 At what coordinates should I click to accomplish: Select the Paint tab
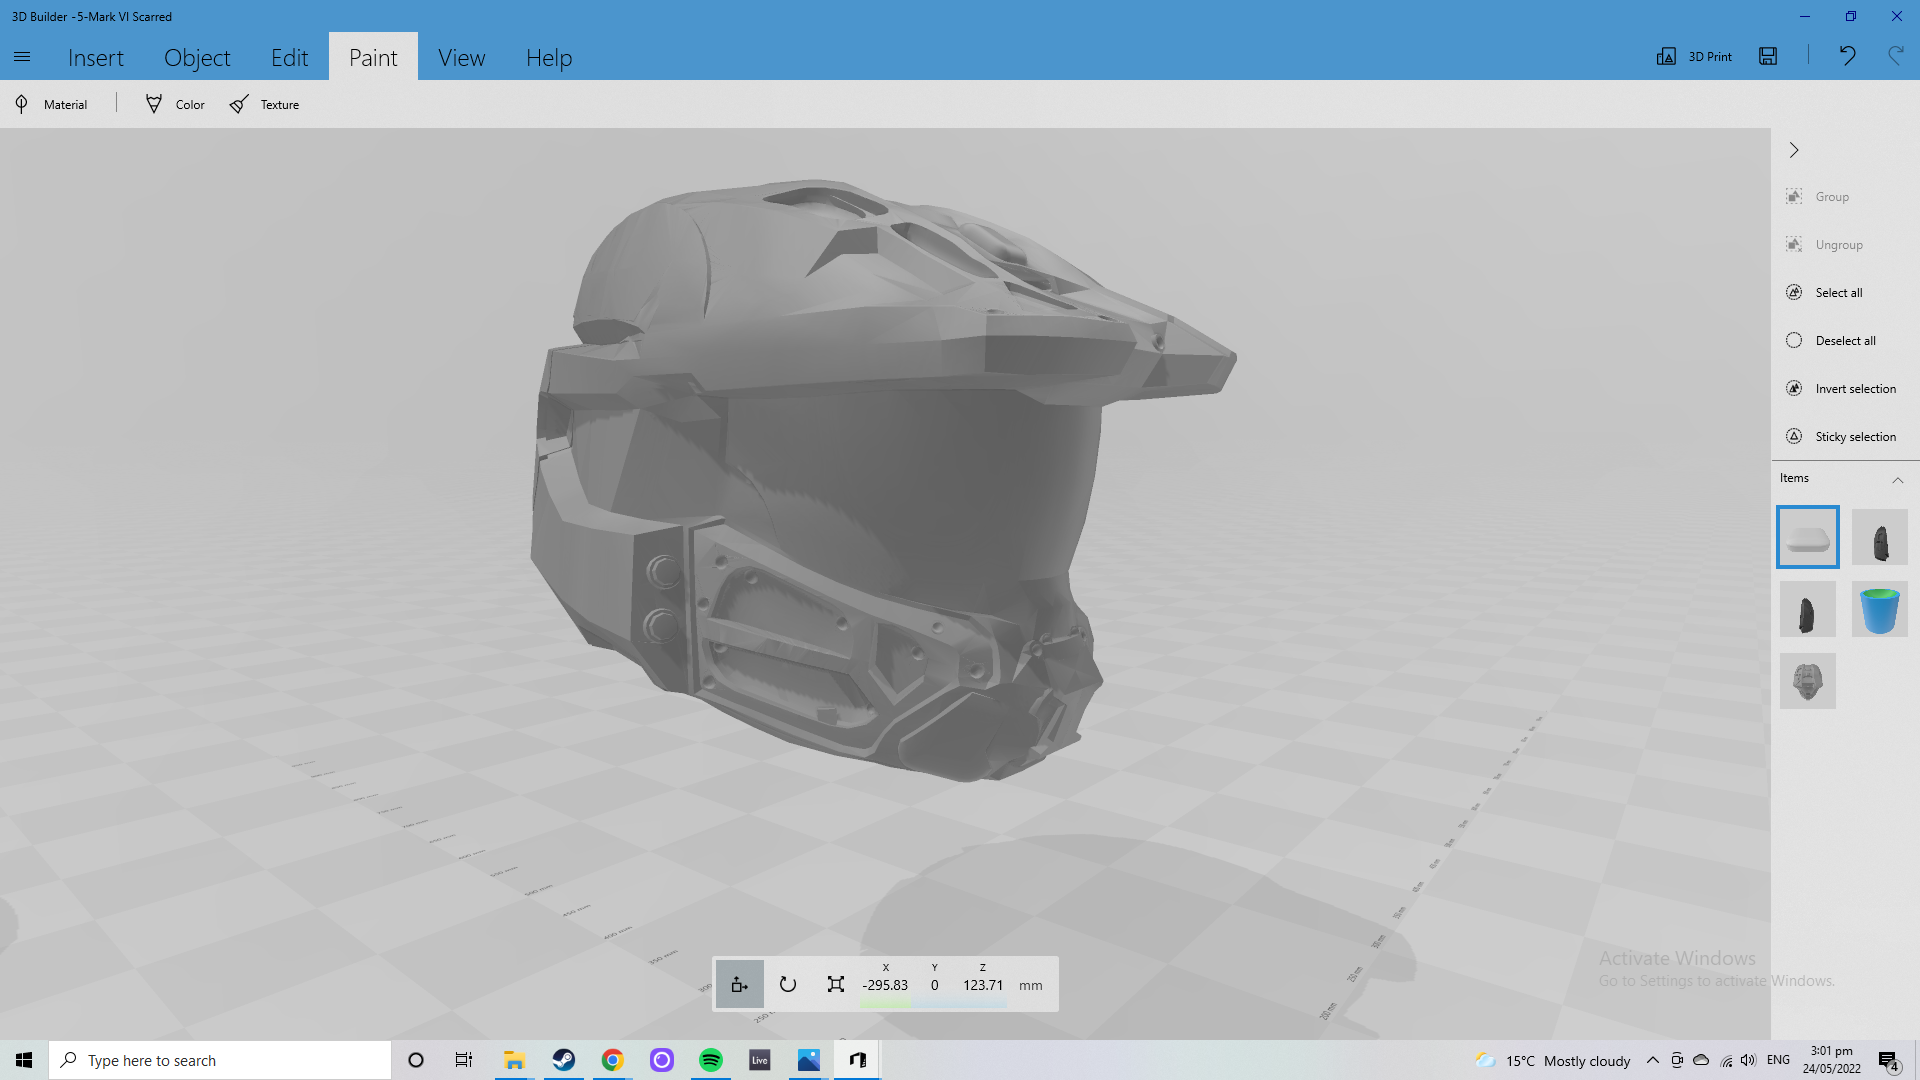(x=373, y=57)
